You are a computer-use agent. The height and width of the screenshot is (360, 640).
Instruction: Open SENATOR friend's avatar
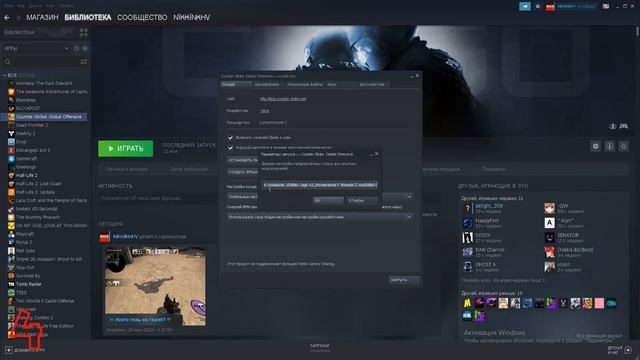point(549,237)
